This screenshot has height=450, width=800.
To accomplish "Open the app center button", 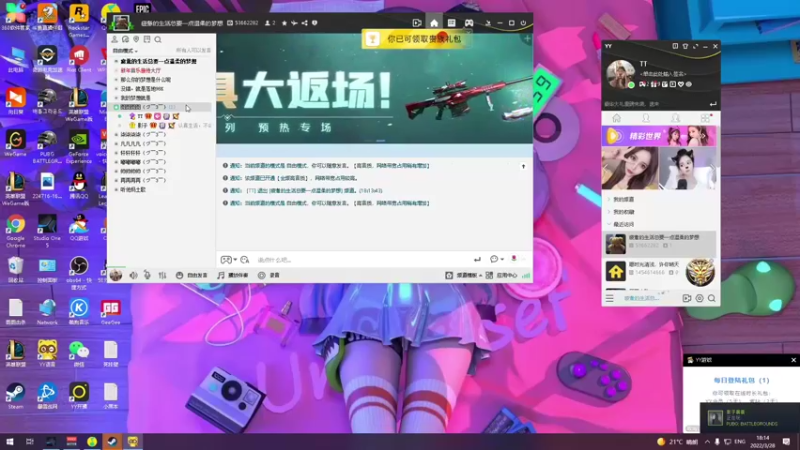I will coord(502,276).
